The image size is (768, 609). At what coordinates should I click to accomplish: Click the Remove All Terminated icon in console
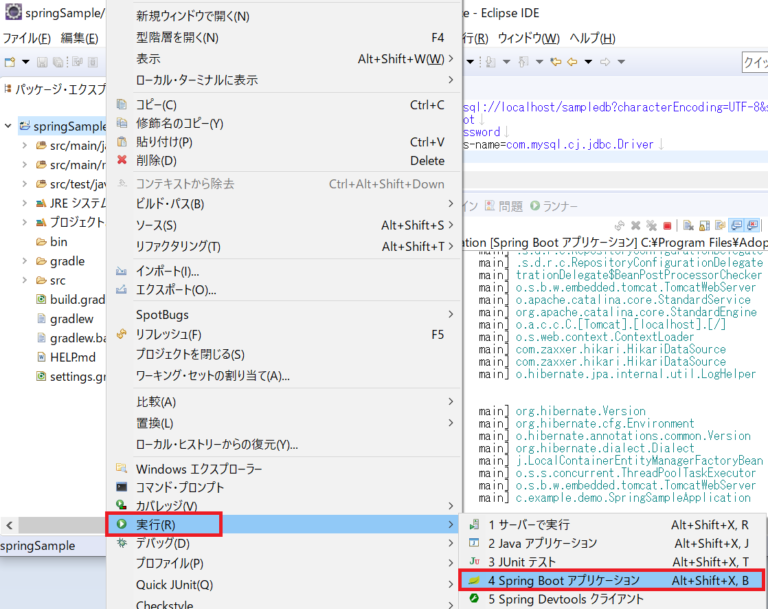coord(651,225)
